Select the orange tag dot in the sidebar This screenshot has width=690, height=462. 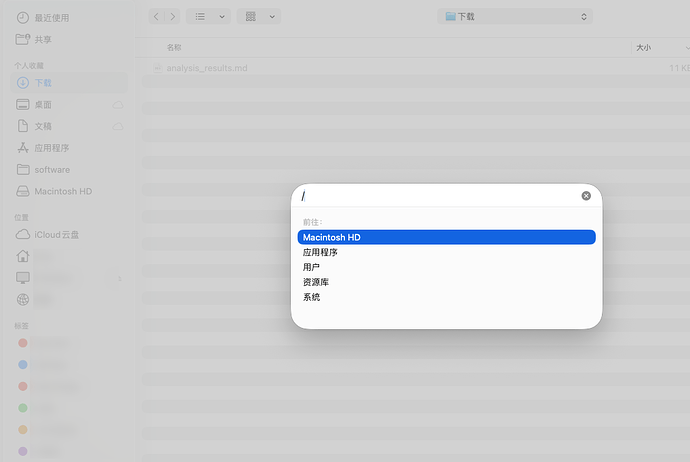[23, 429]
